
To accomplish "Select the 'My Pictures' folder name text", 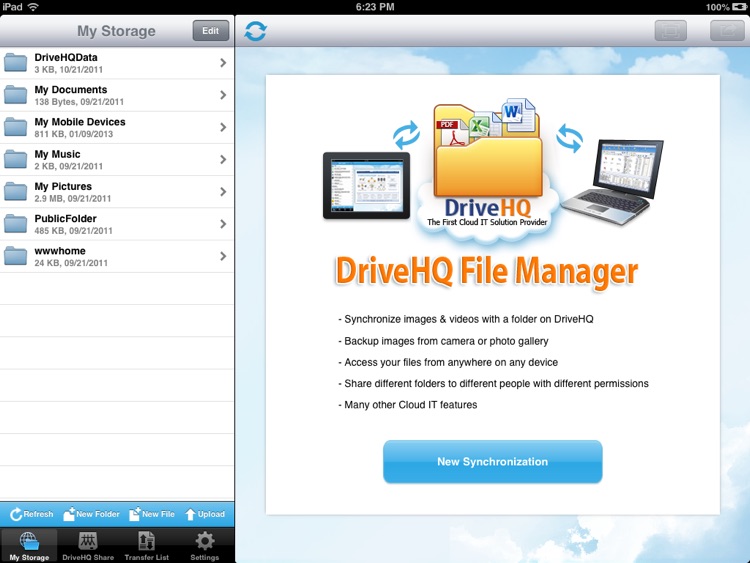I will [63, 187].
